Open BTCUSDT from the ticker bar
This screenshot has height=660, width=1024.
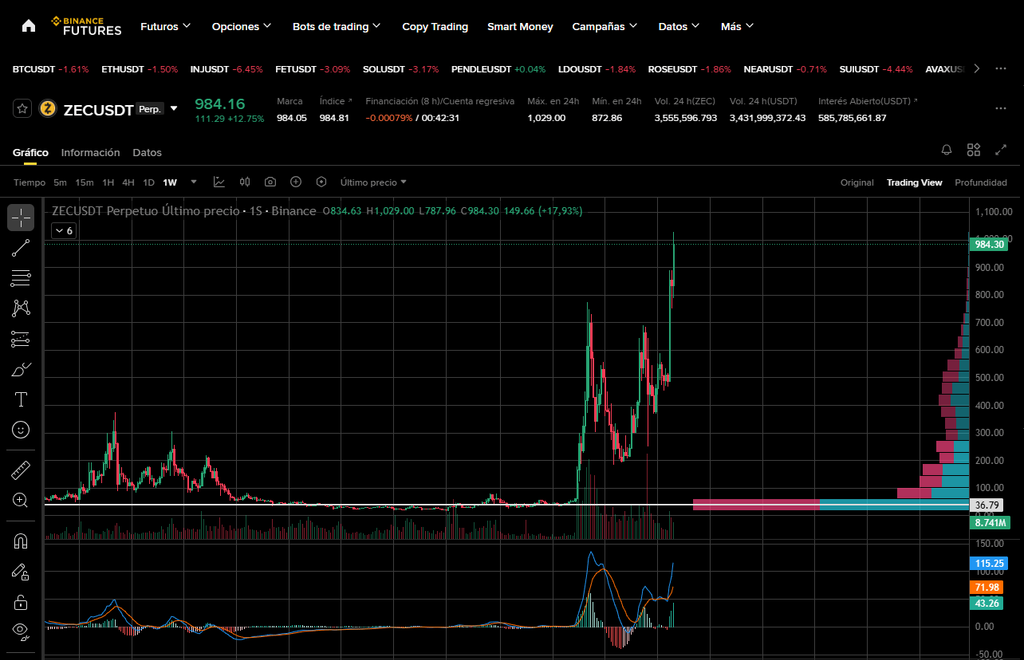(50, 69)
